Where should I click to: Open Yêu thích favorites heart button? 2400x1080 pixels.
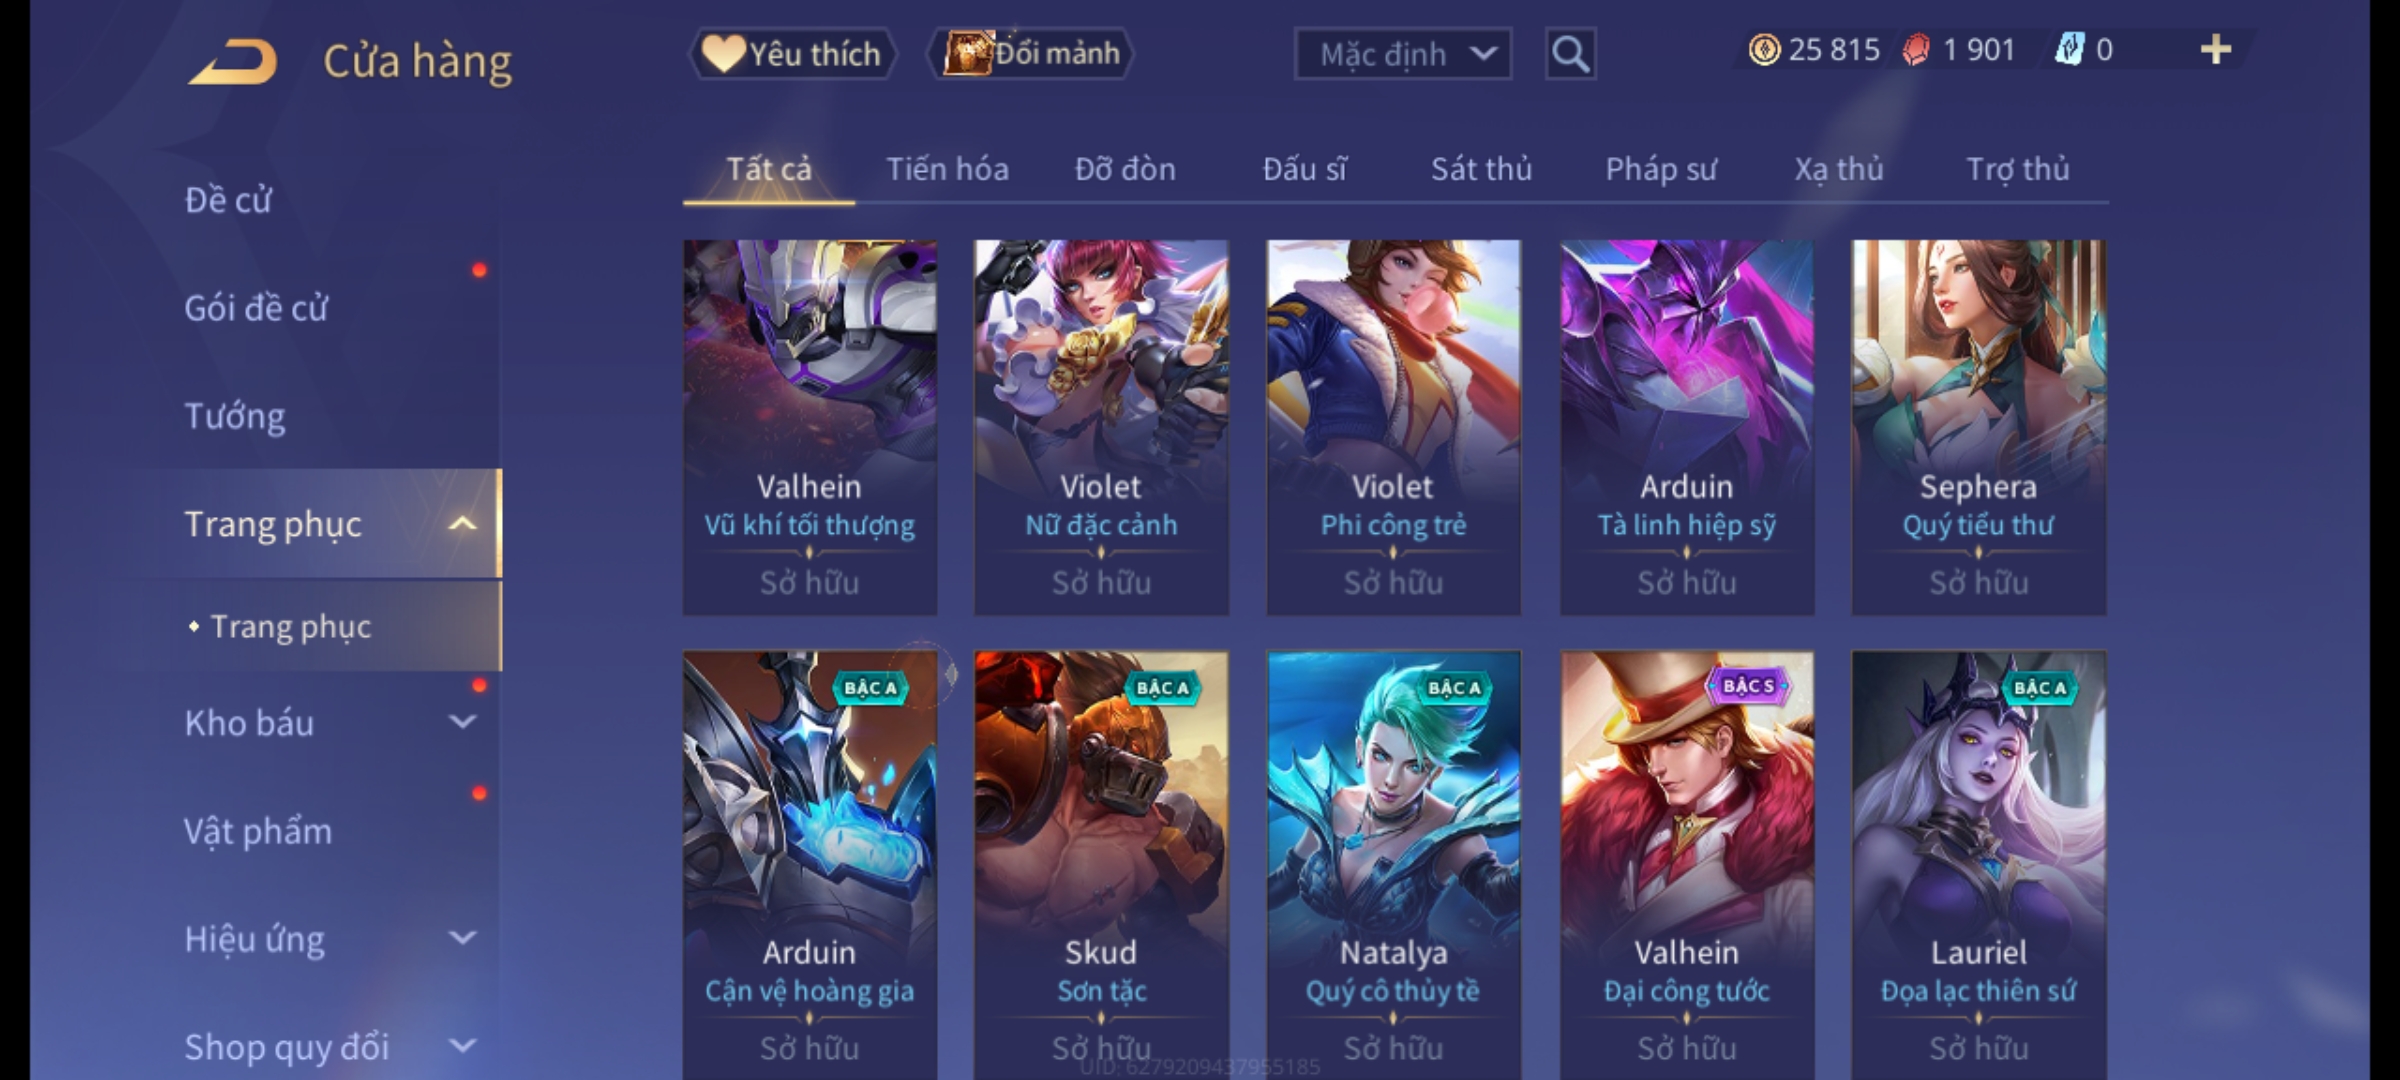pos(792,54)
